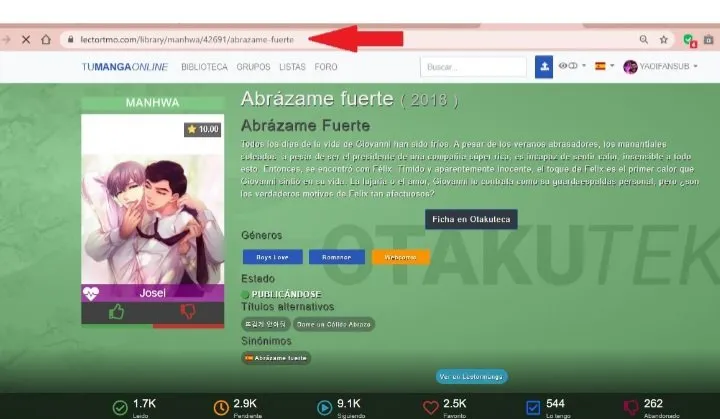Click the Abrázame fuerte synonym tag
The width and height of the screenshot is (720, 419).
[x=276, y=358]
